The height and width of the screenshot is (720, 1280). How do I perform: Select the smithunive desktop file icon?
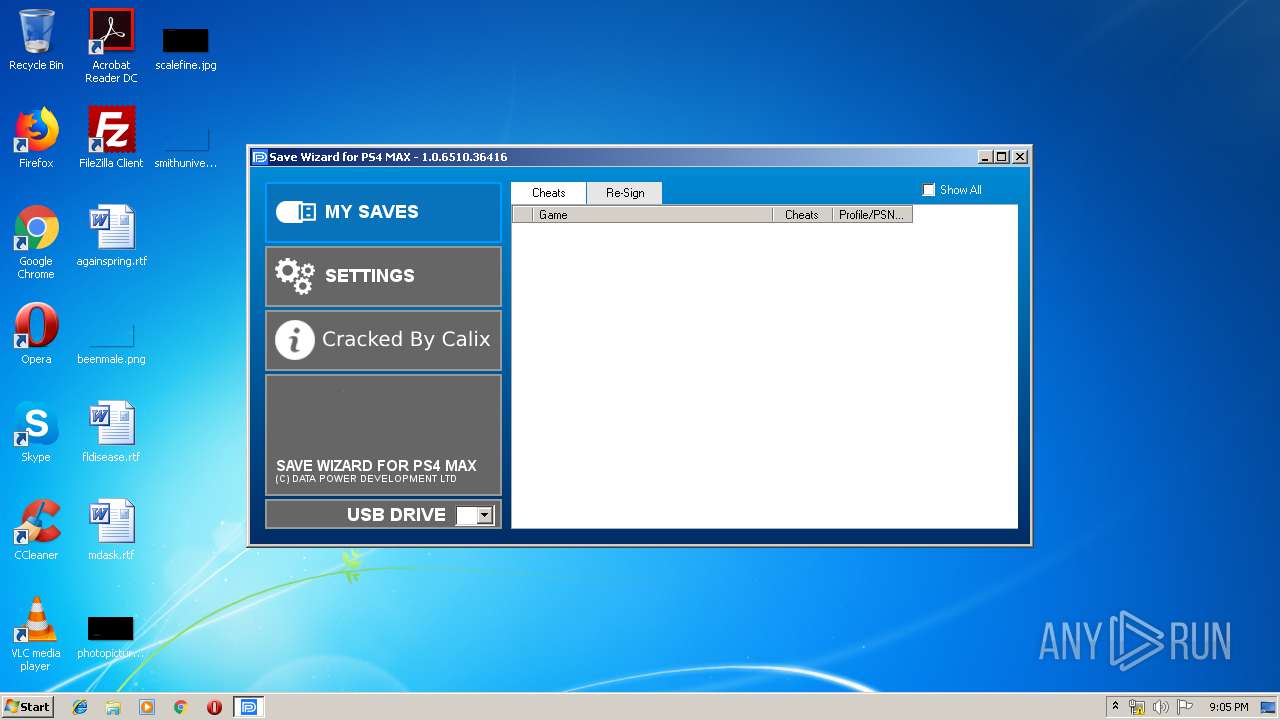click(186, 146)
